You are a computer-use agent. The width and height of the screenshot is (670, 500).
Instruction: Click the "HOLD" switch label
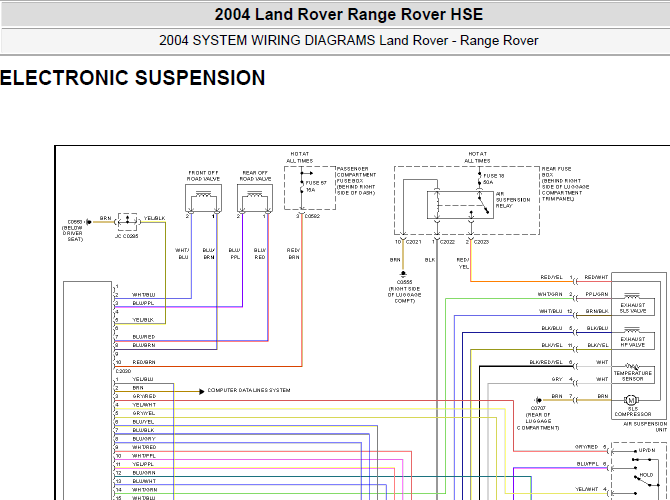pos(646,475)
